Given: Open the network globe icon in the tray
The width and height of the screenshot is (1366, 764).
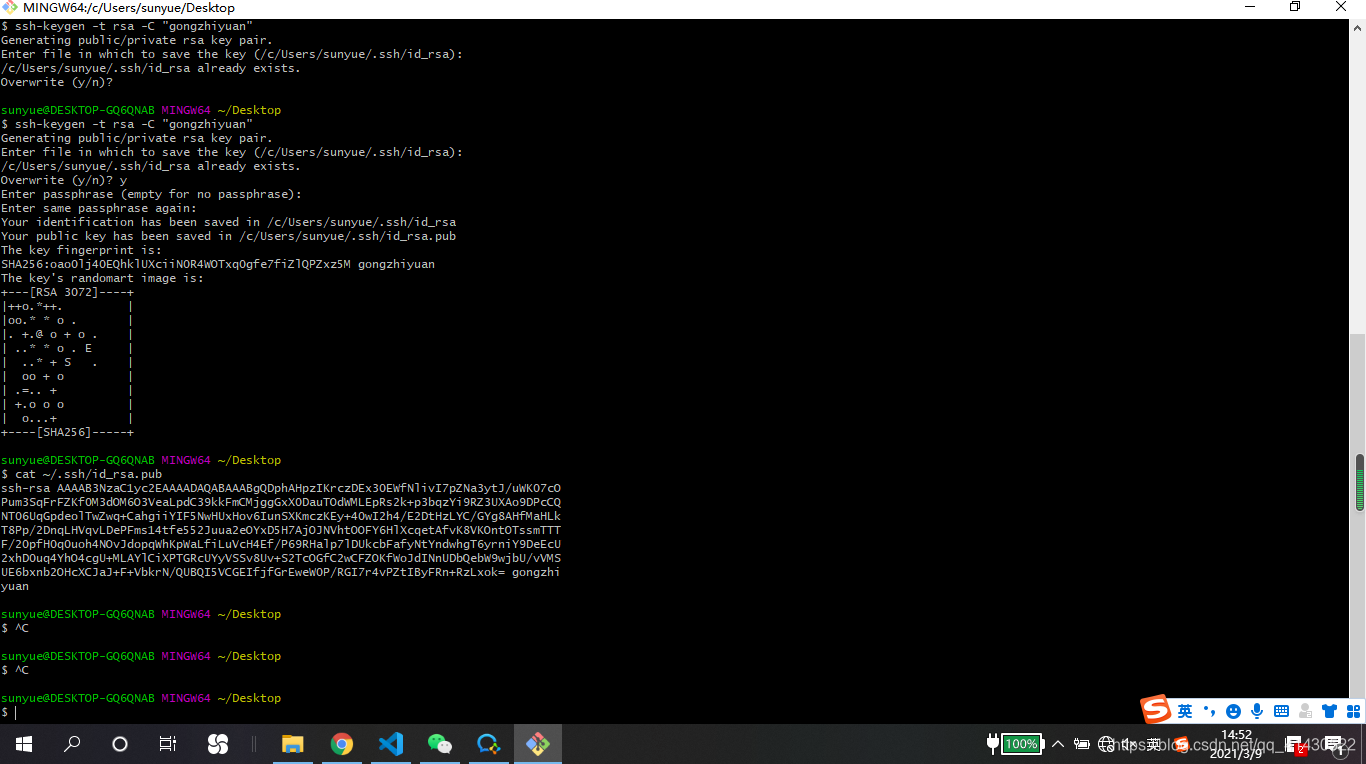Looking at the screenshot, I should point(1106,744).
